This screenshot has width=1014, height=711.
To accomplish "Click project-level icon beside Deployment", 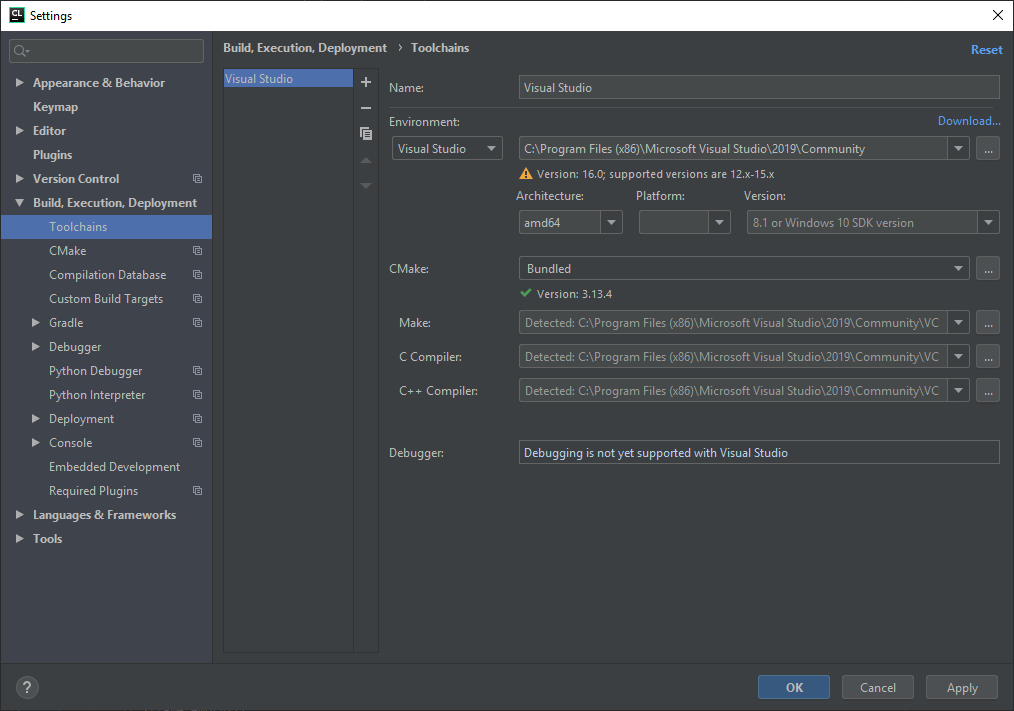I will (x=197, y=419).
